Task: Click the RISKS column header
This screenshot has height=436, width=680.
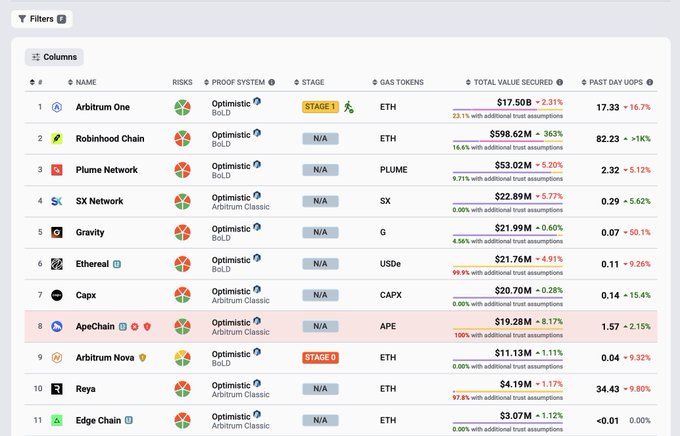Action: point(182,82)
